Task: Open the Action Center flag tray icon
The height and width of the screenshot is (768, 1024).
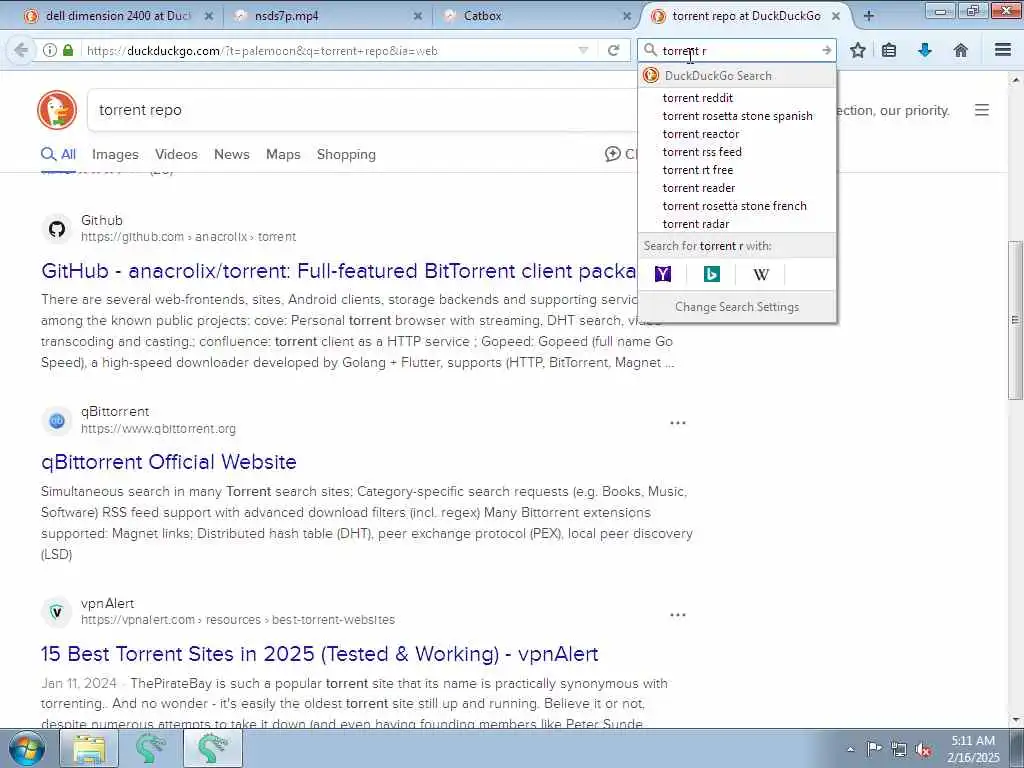Action: point(874,748)
